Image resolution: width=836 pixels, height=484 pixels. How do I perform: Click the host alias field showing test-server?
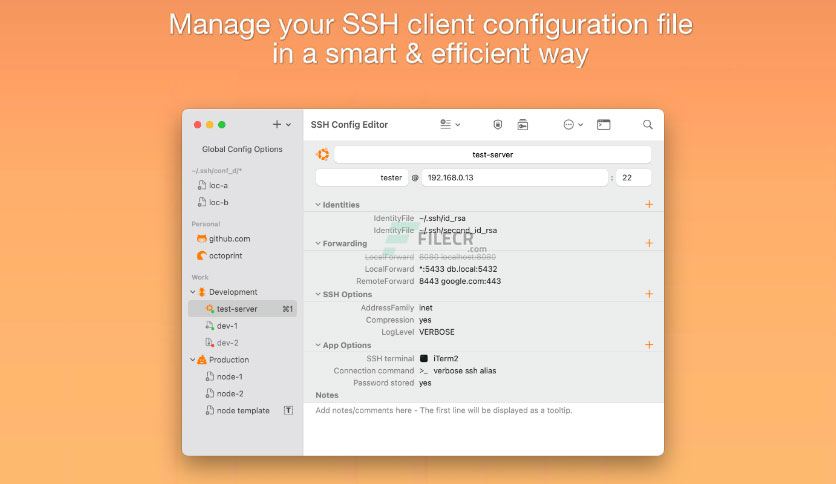coord(493,155)
